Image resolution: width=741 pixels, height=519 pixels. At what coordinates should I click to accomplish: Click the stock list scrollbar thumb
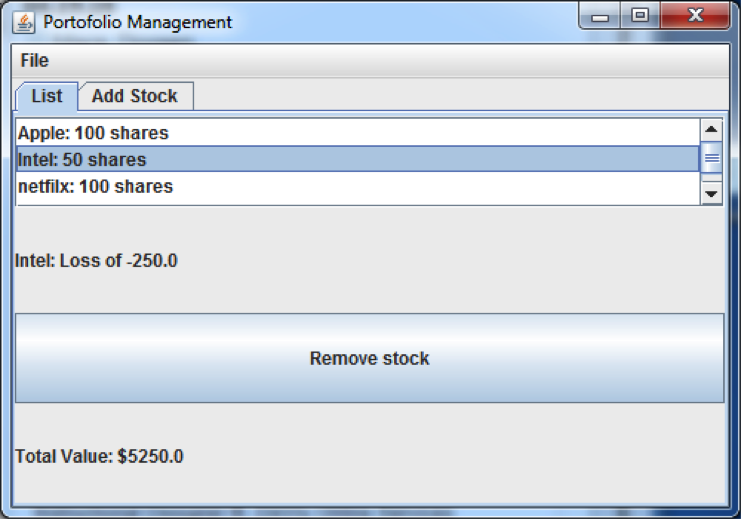(712, 158)
